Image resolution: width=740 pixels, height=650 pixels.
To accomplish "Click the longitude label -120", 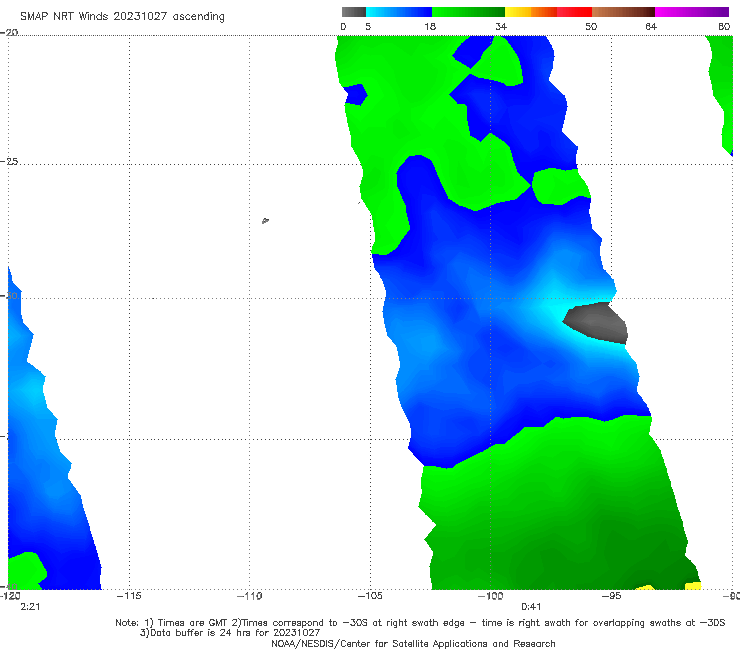I will [10, 596].
